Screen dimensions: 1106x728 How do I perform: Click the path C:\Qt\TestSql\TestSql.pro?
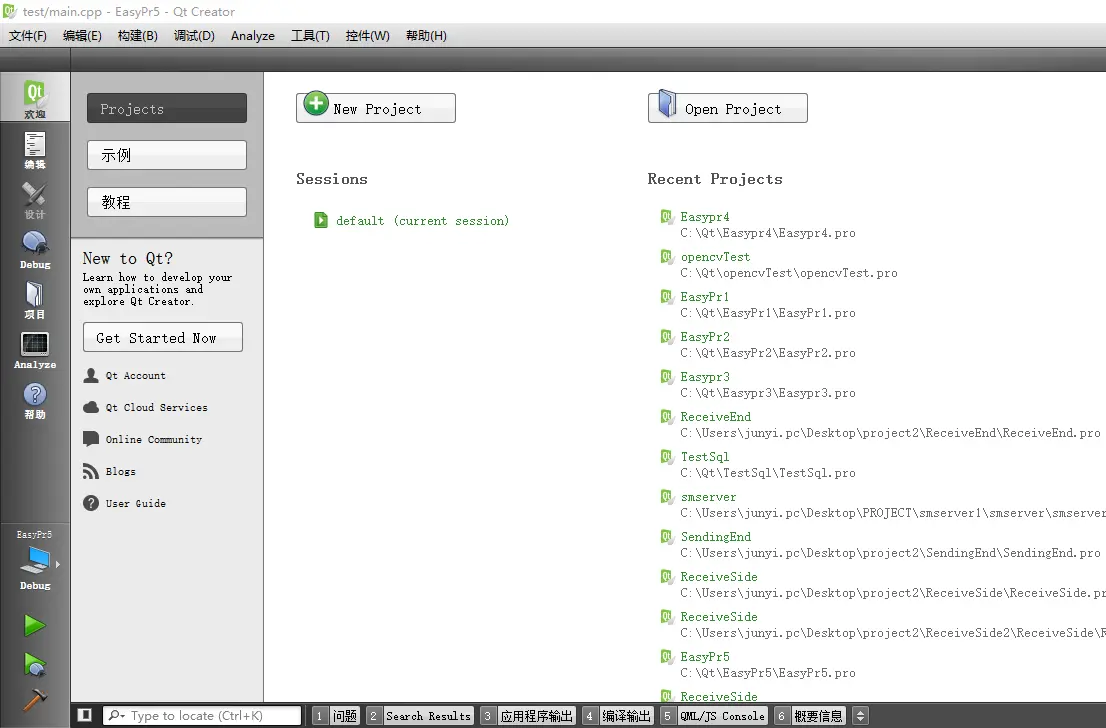click(767, 473)
